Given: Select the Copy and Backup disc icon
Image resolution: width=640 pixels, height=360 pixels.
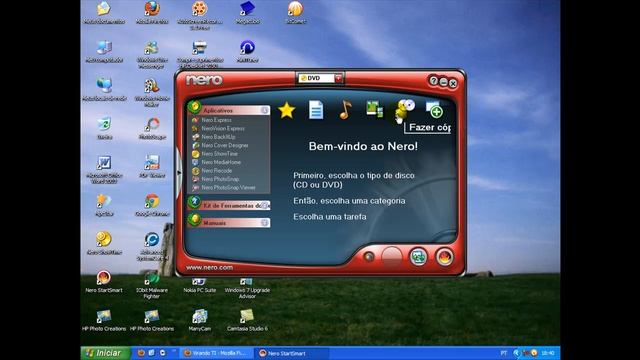Looking at the screenshot, I should pyautogui.click(x=404, y=109).
